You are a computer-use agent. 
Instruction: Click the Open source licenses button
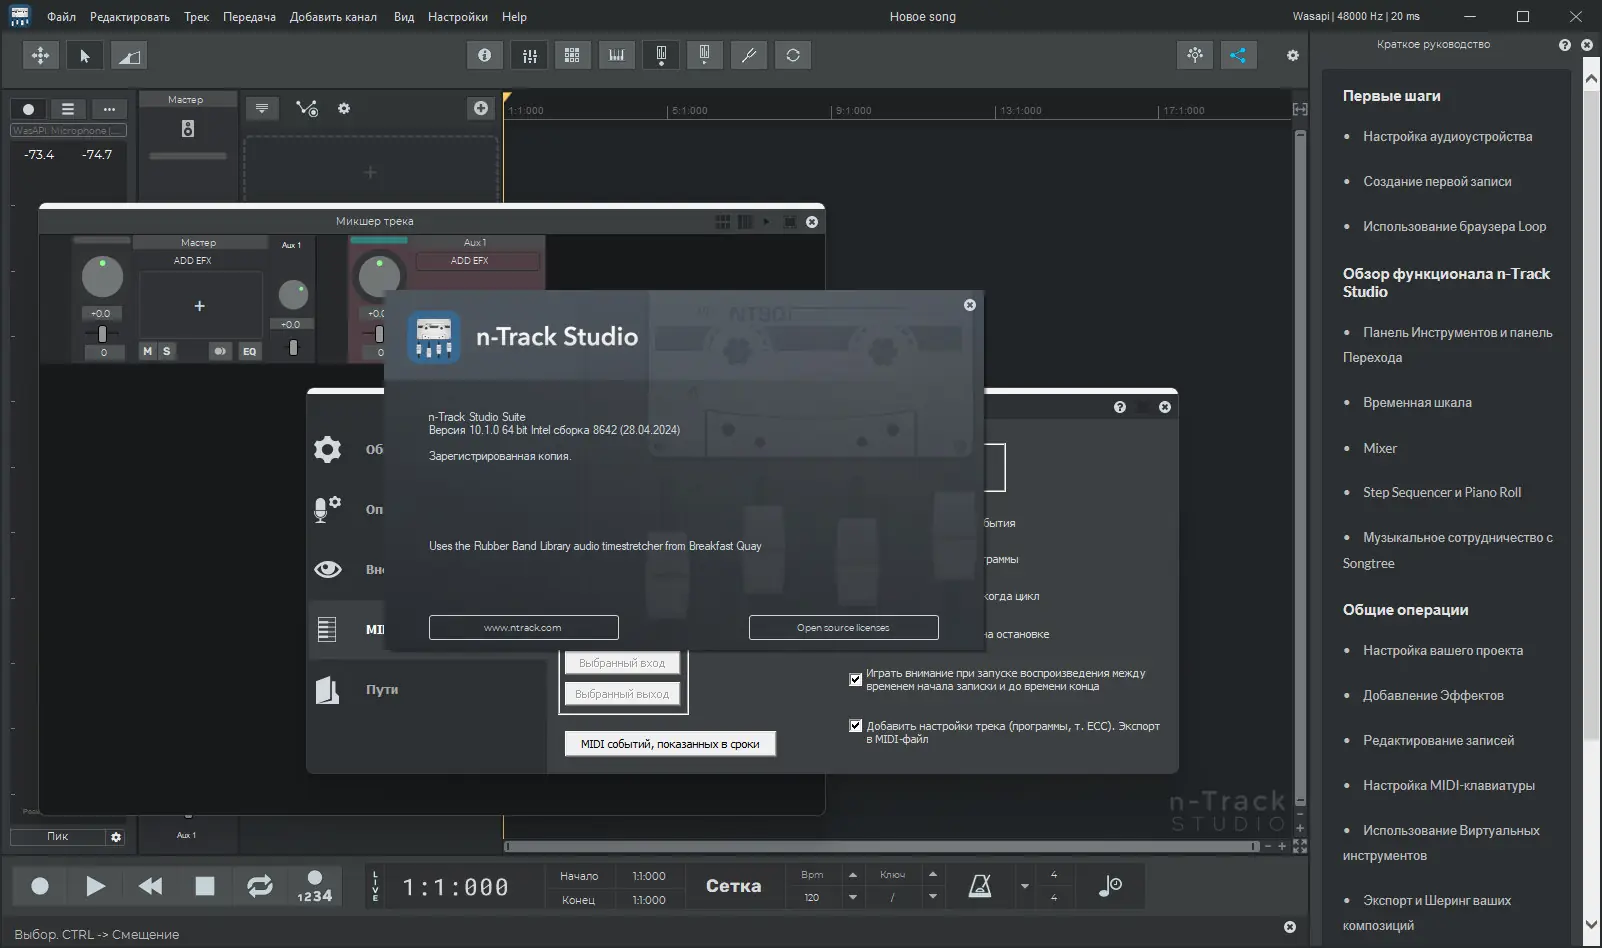pyautogui.click(x=844, y=628)
